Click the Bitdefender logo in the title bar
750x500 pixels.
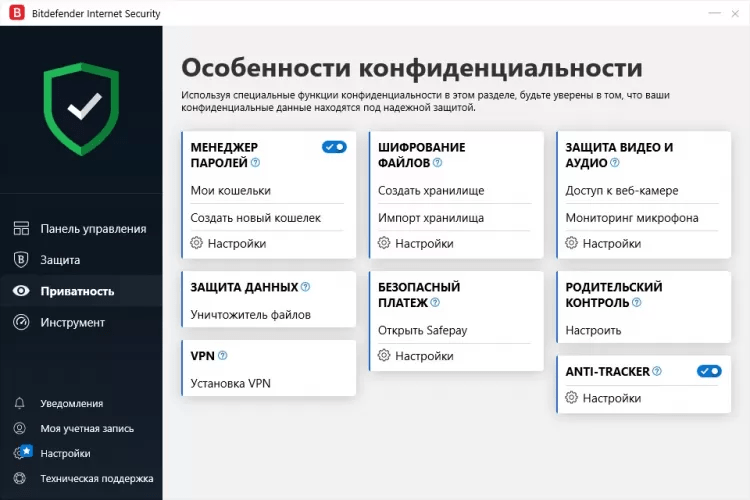click(17, 14)
